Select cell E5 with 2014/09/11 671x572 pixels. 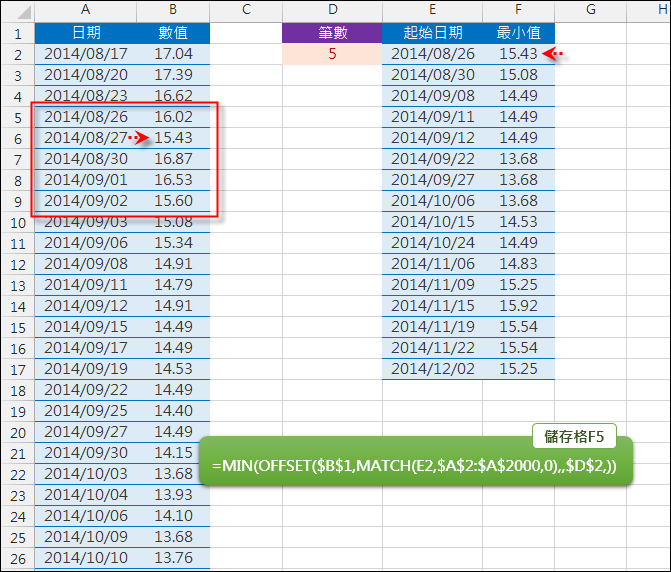tap(432, 117)
